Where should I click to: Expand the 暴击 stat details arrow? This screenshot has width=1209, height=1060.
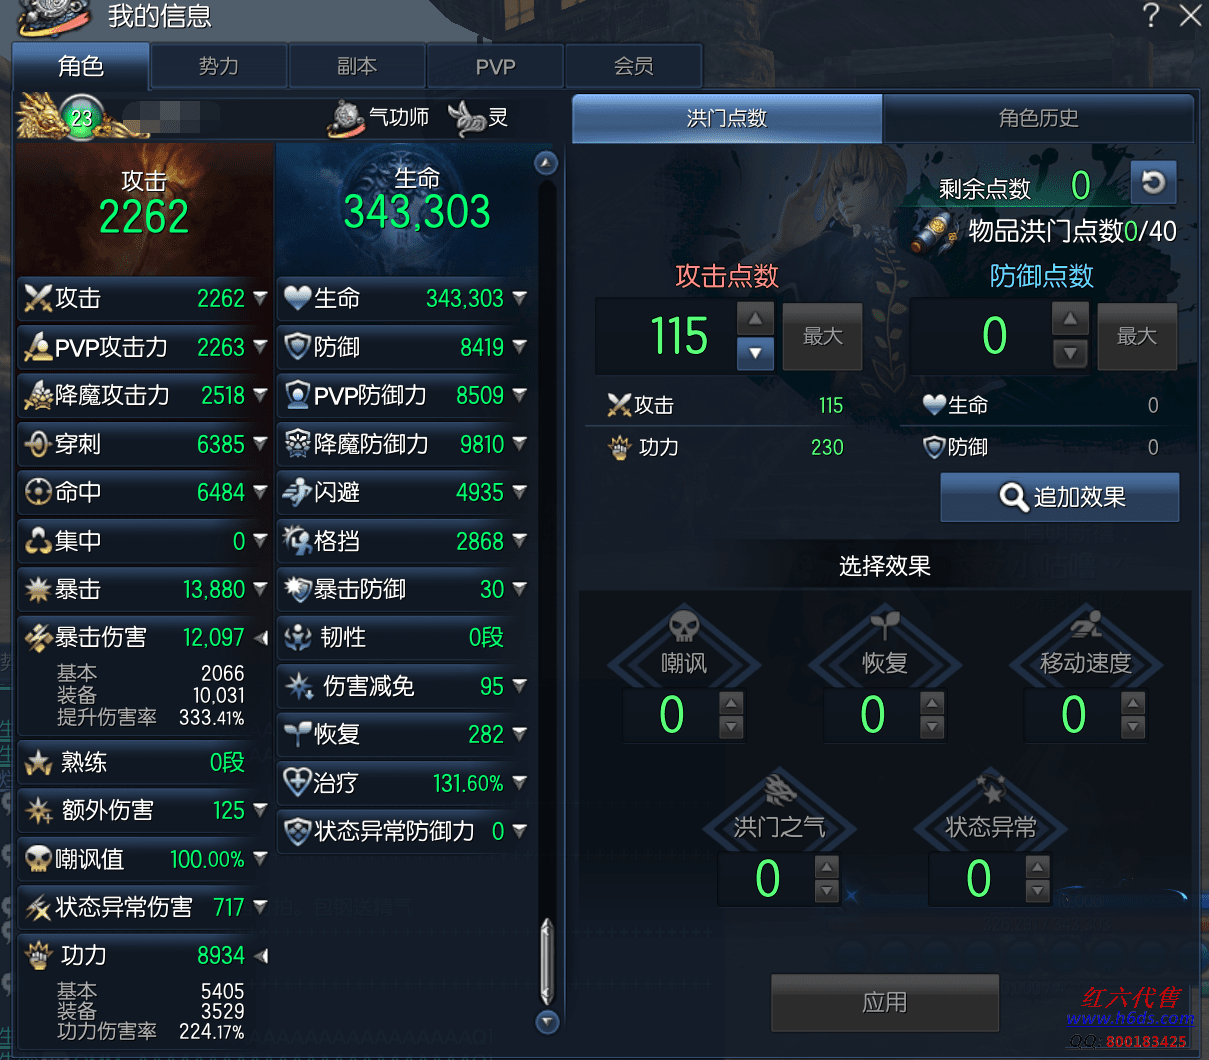point(260,589)
